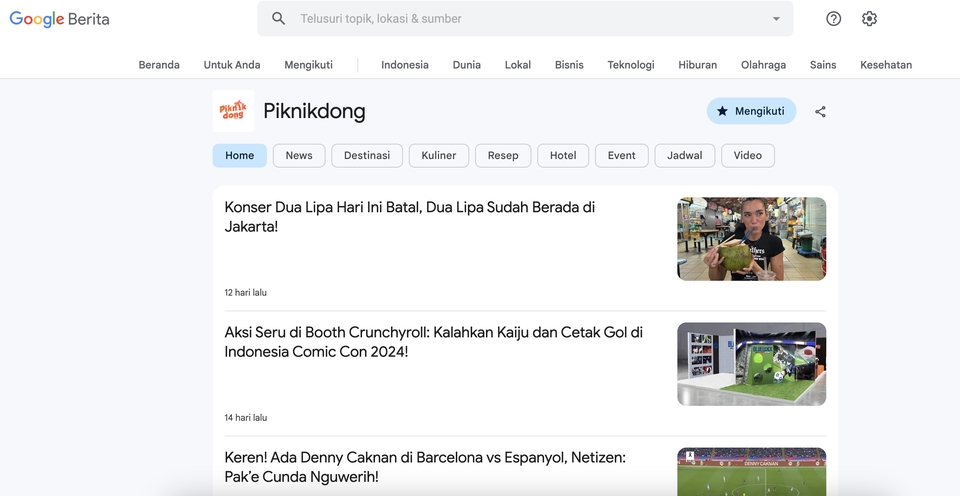The height and width of the screenshot is (496, 960).
Task: Click the football stadium thumbnail
Action: [x=751, y=472]
